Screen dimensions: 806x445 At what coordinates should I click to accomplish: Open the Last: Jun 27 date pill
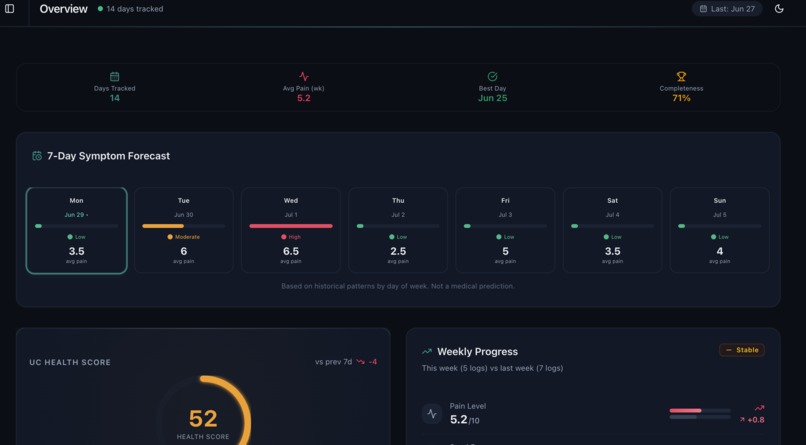coord(727,9)
